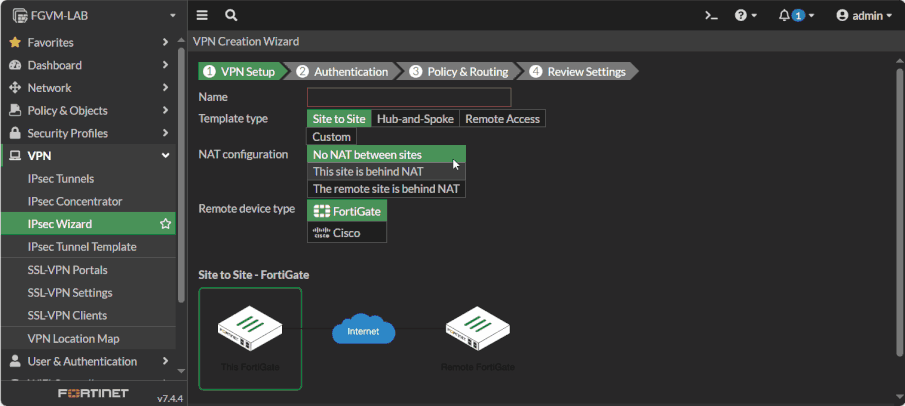Unfavorite IPsec Wizard using star icon

166,224
